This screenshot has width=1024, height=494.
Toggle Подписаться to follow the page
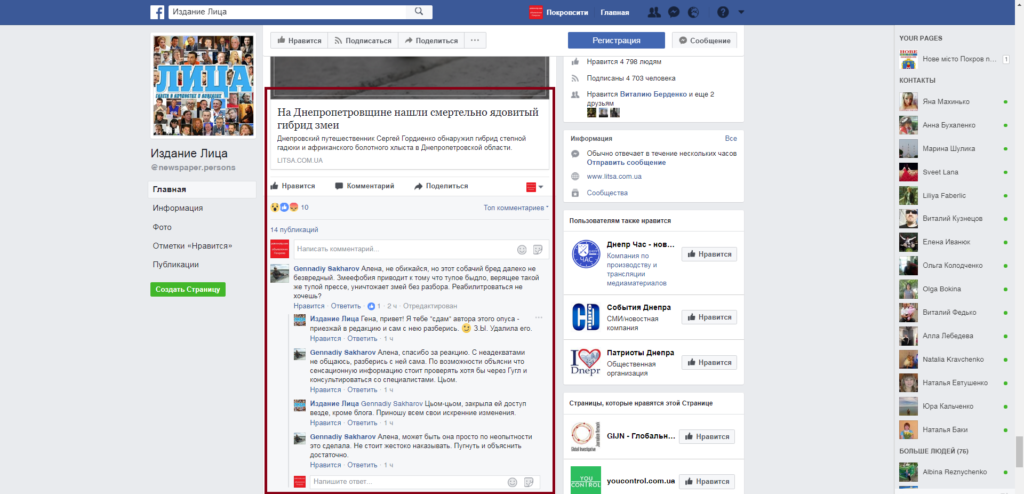coord(362,41)
